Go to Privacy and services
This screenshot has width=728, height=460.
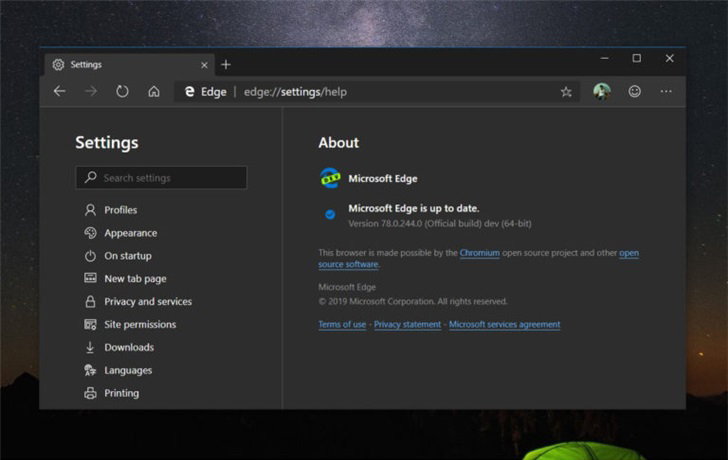147,302
